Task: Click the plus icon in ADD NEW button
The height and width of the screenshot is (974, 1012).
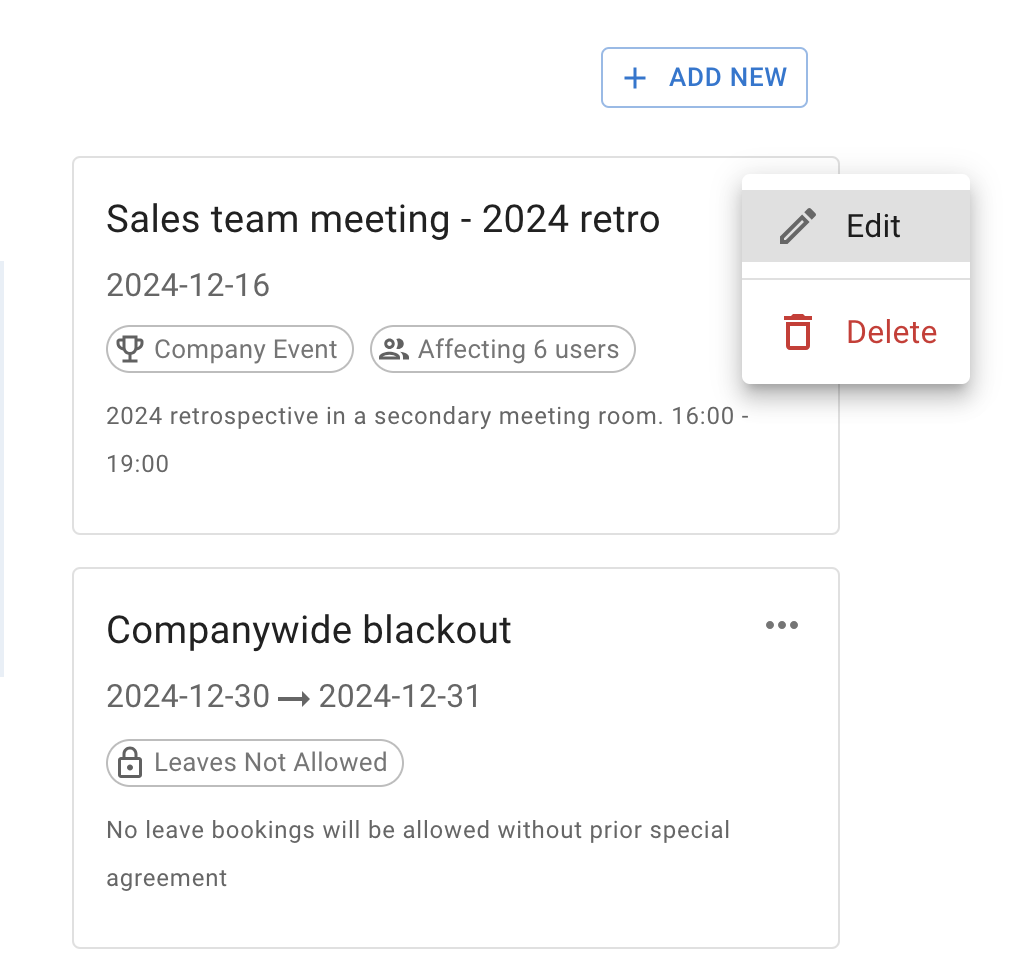Action: tap(634, 77)
